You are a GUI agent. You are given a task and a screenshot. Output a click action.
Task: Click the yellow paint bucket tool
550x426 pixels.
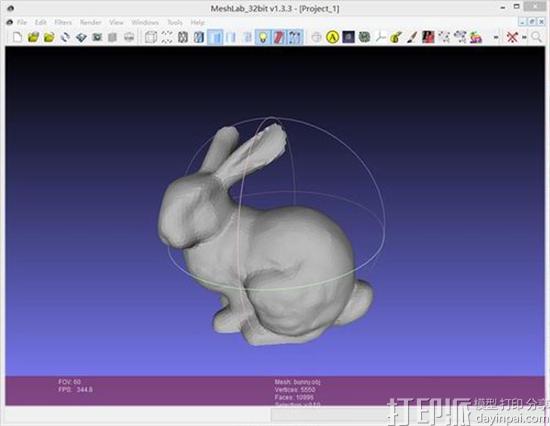pos(396,37)
